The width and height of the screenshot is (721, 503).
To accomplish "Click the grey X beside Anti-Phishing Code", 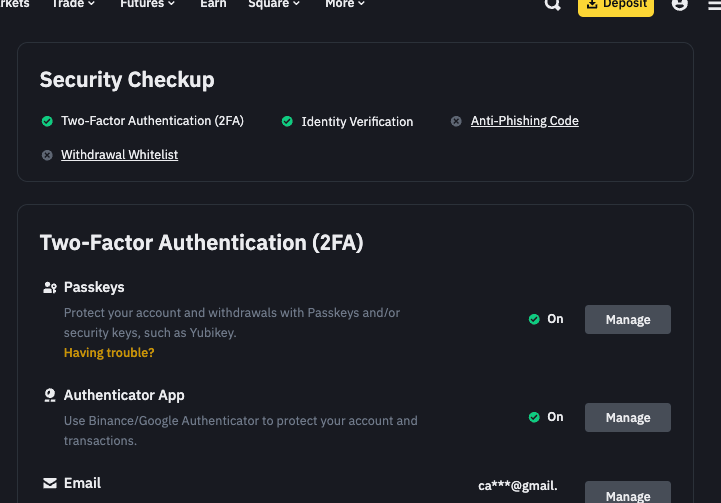I will coord(456,121).
